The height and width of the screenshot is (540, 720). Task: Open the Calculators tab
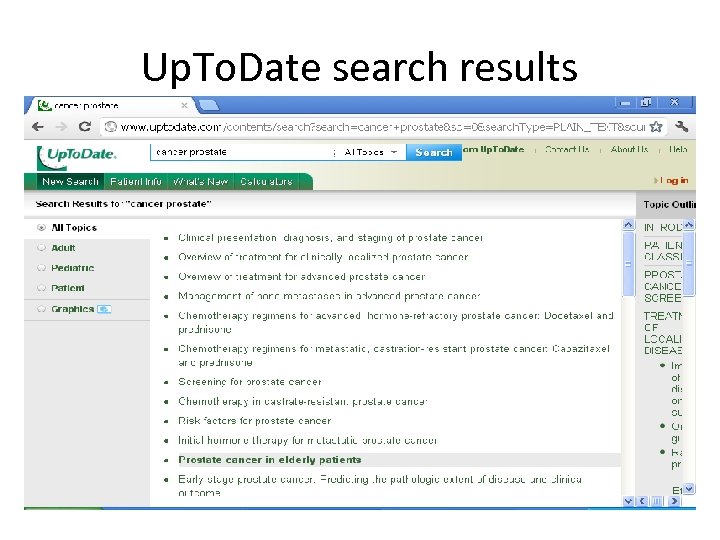point(266,182)
